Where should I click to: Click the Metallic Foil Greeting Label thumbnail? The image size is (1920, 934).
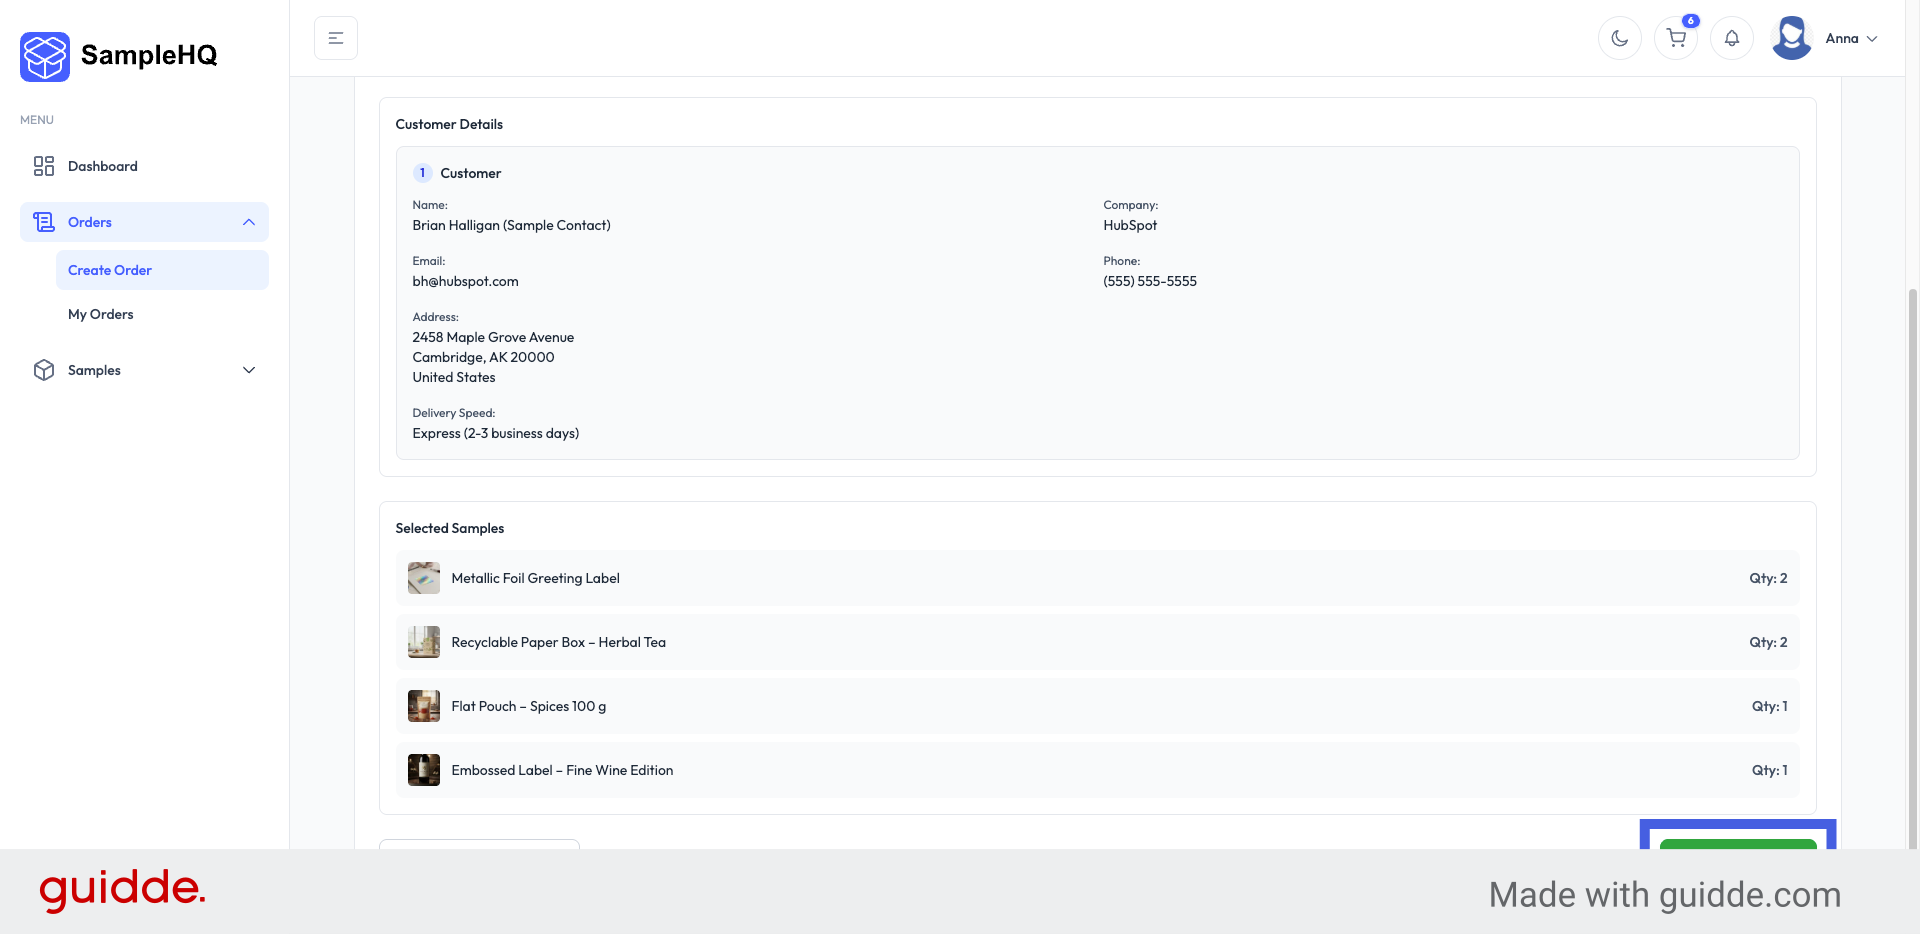coord(424,578)
